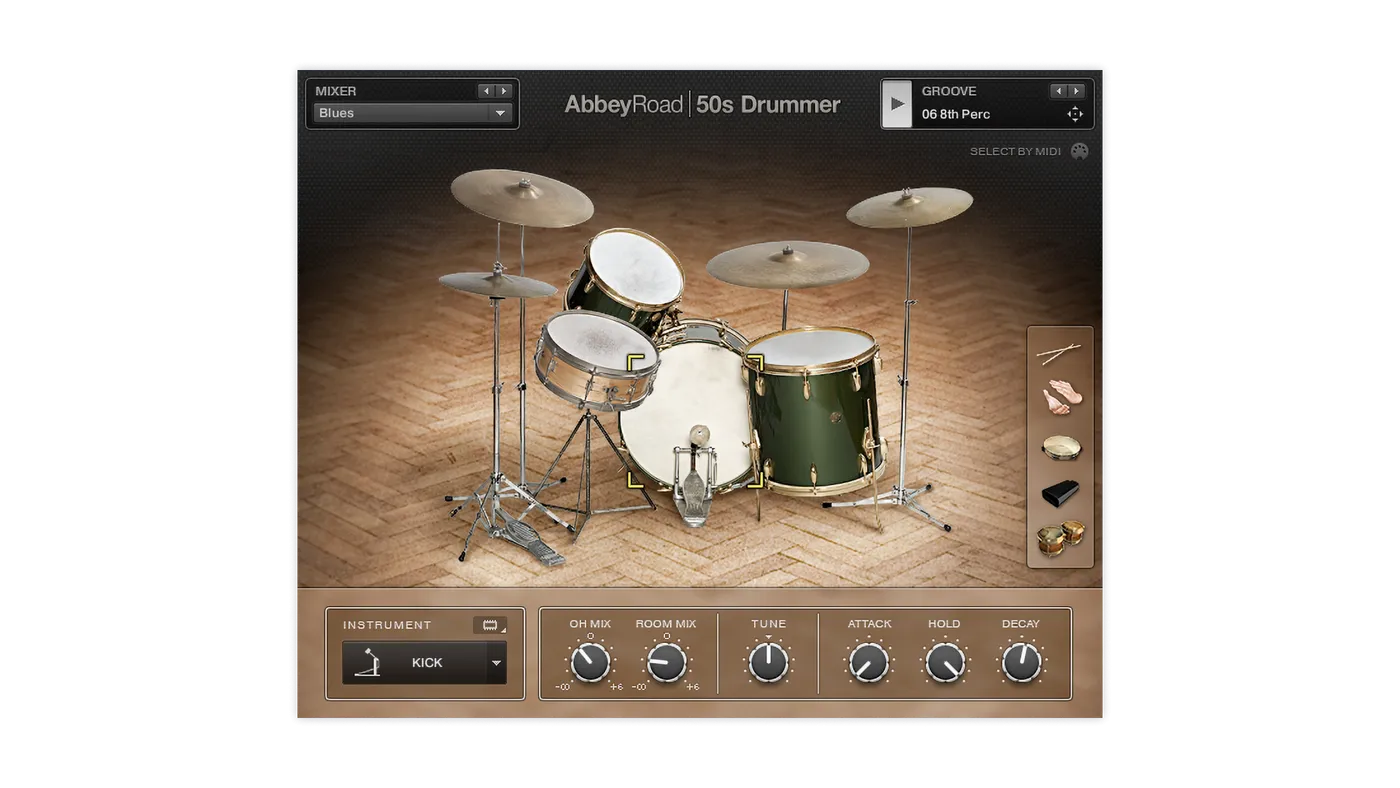The image size is (1400, 788).
Task: Select the cowbell percussion icon
Action: coord(1060,493)
